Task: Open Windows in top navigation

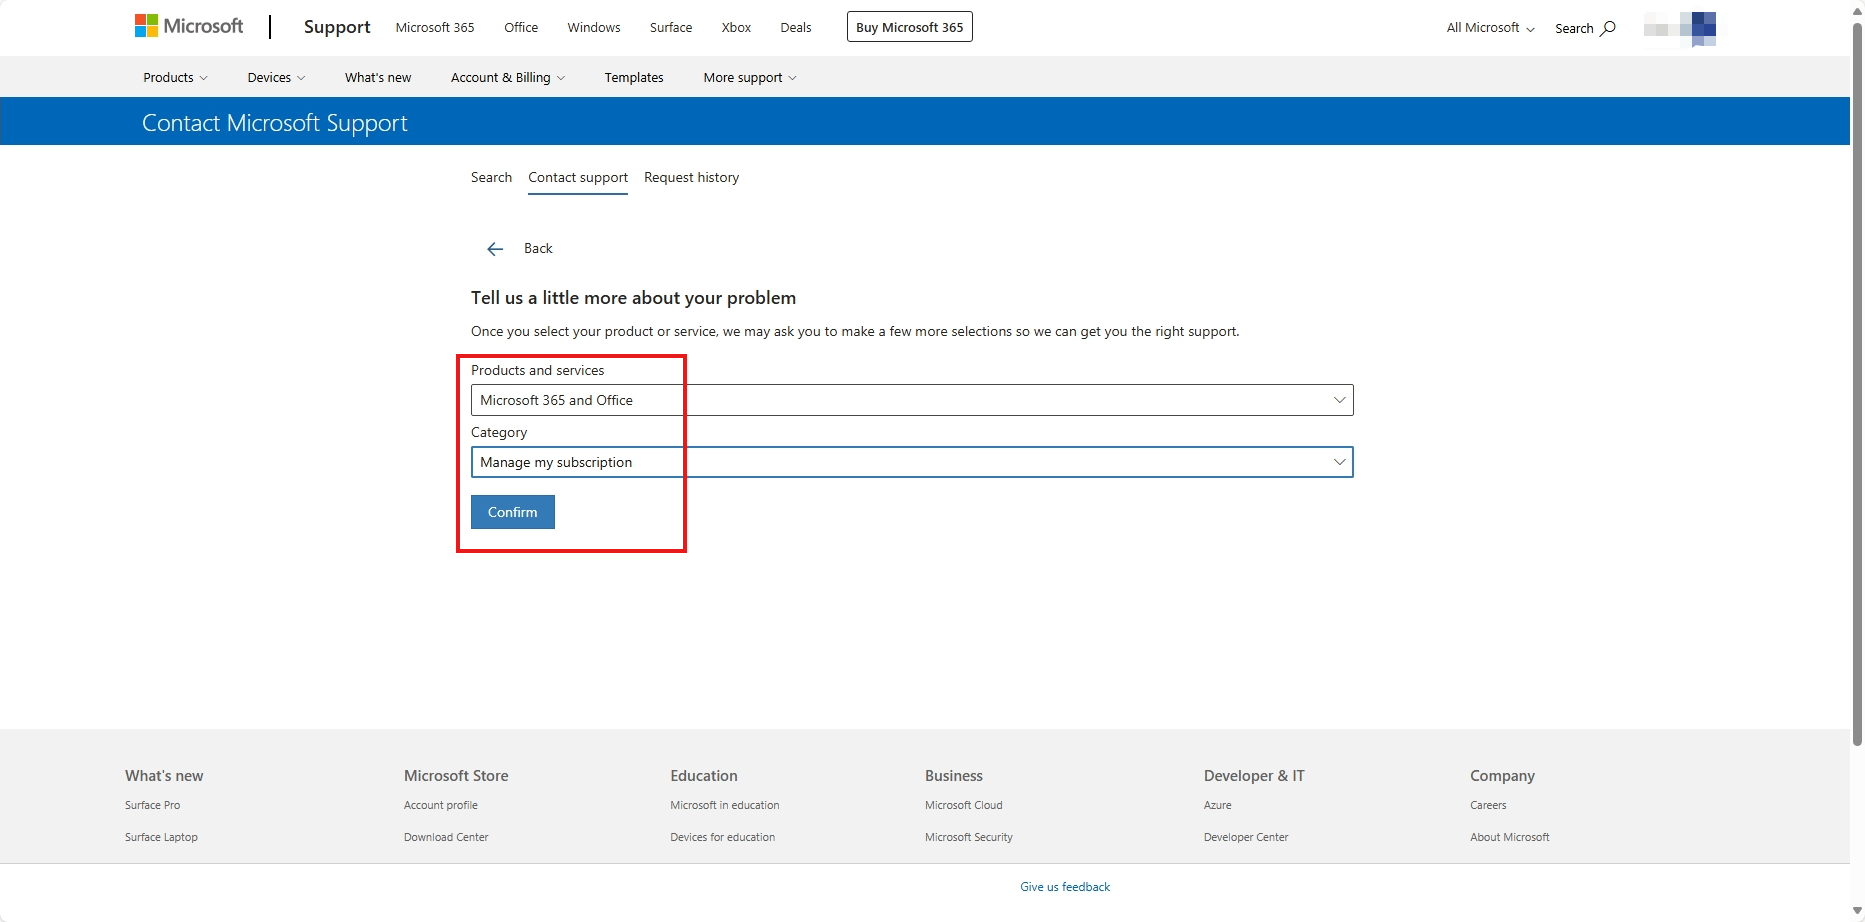Action: coord(594,27)
